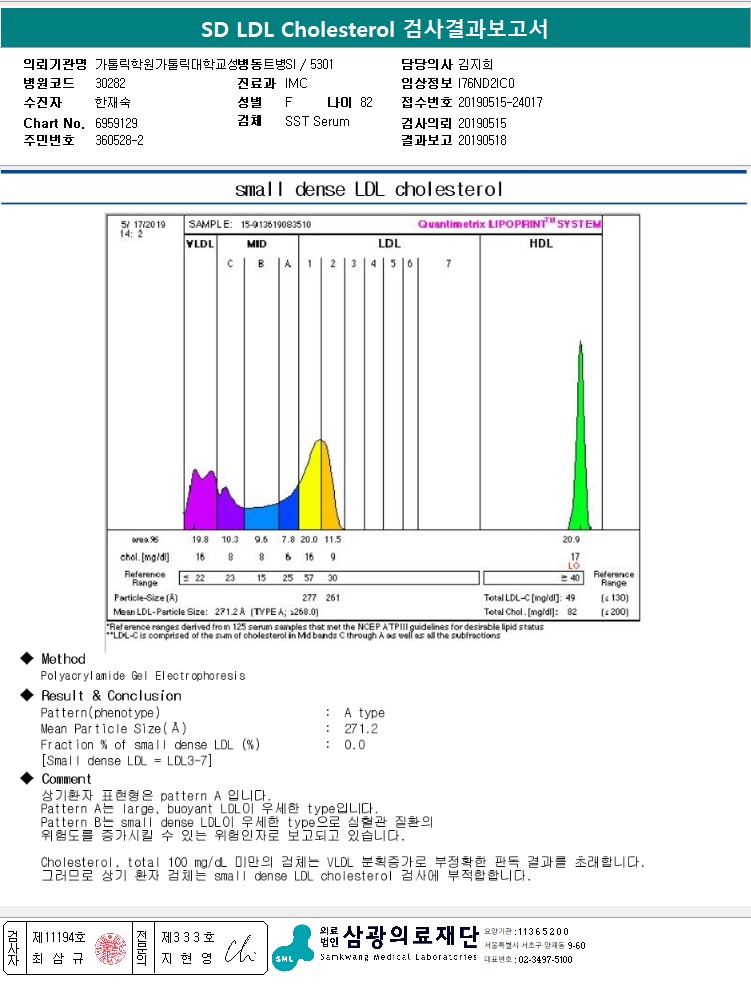Click the reception number 20190515-24017

500,102
